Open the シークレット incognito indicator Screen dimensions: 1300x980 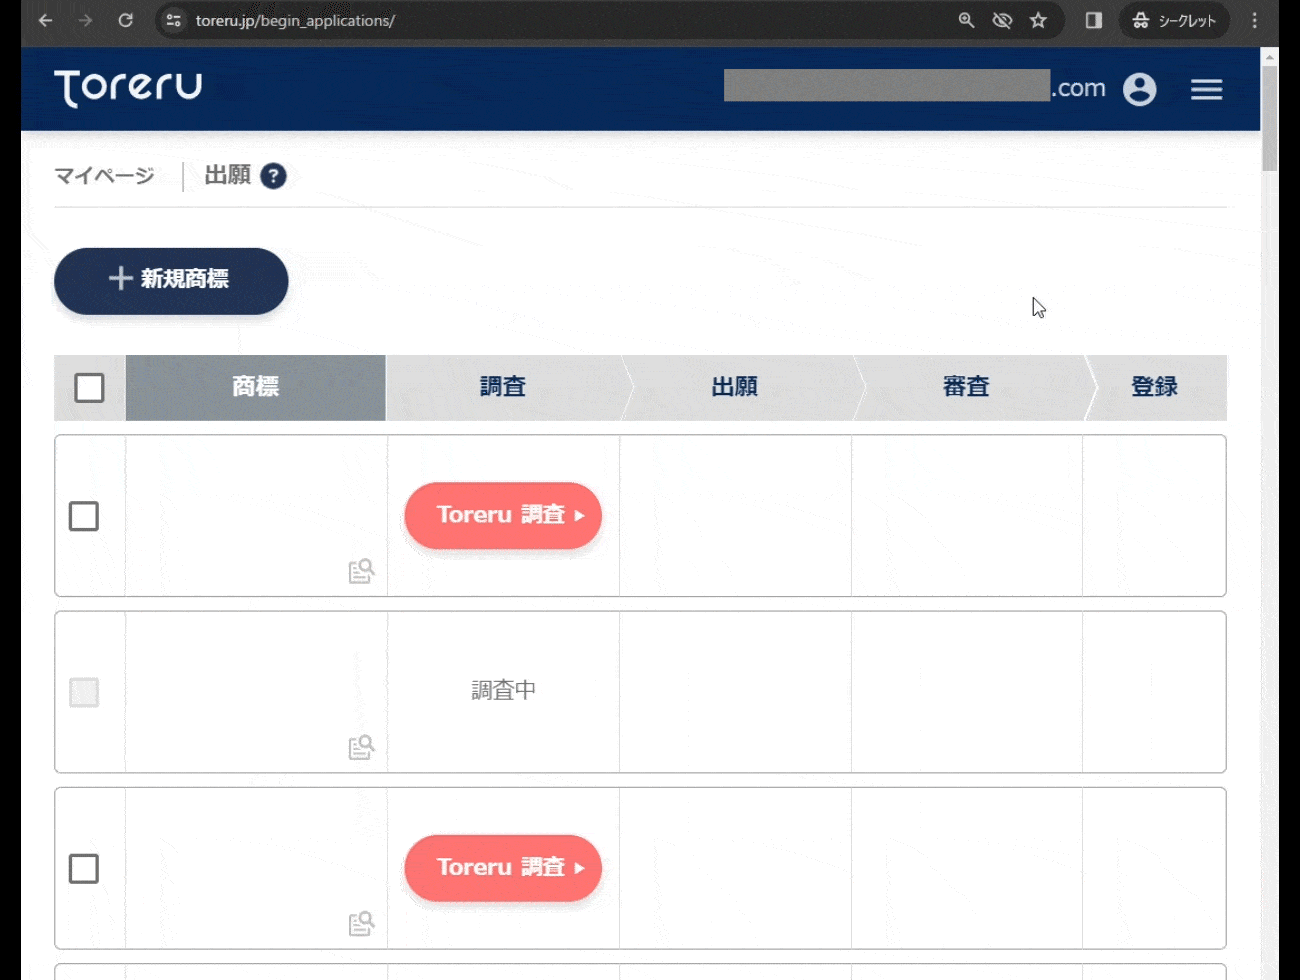tap(1174, 20)
